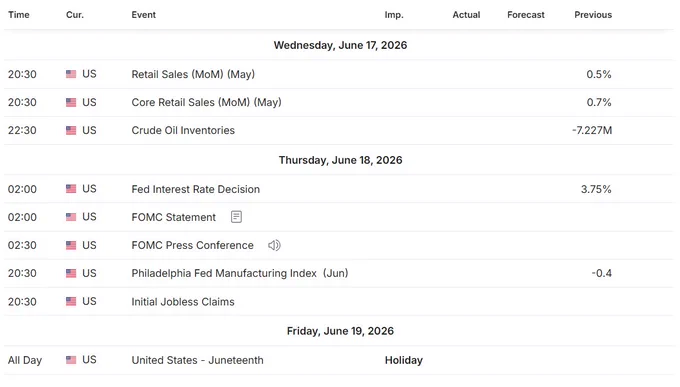Click previous value 0.7% for Core Retail Sales
Screen dimensions: 680x387
pos(599,102)
